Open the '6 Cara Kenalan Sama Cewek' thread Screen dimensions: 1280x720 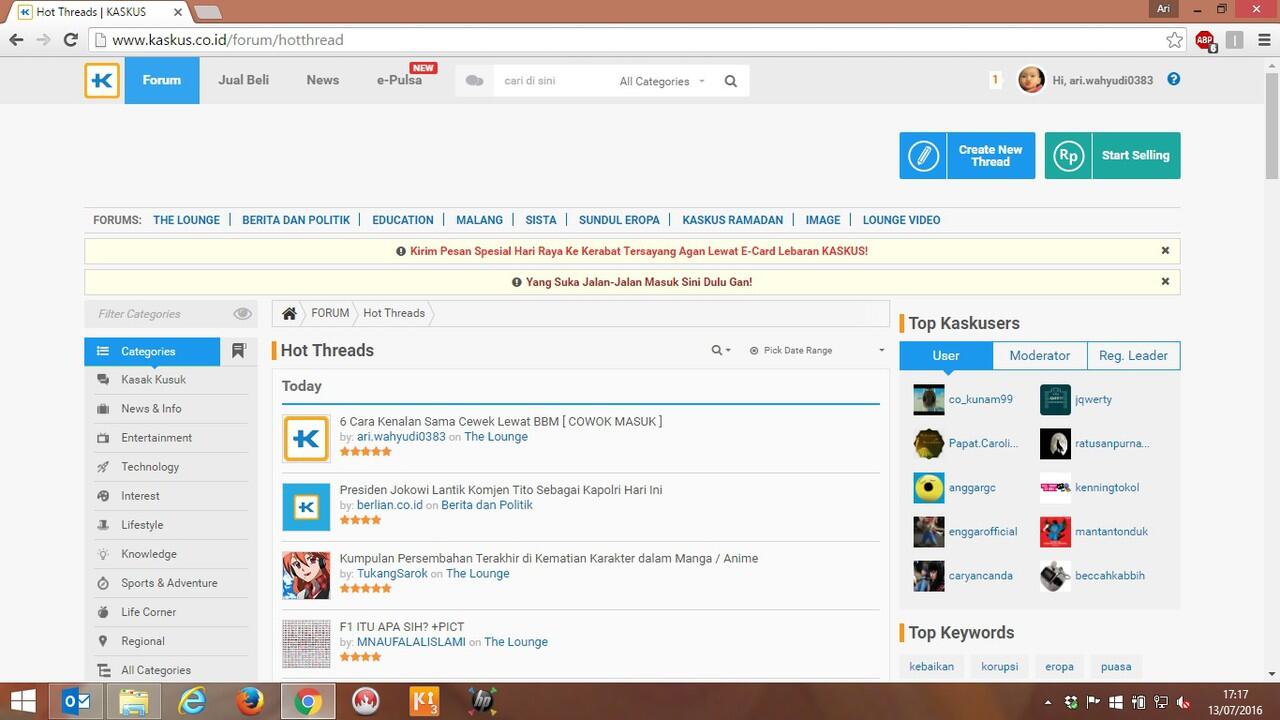500,421
